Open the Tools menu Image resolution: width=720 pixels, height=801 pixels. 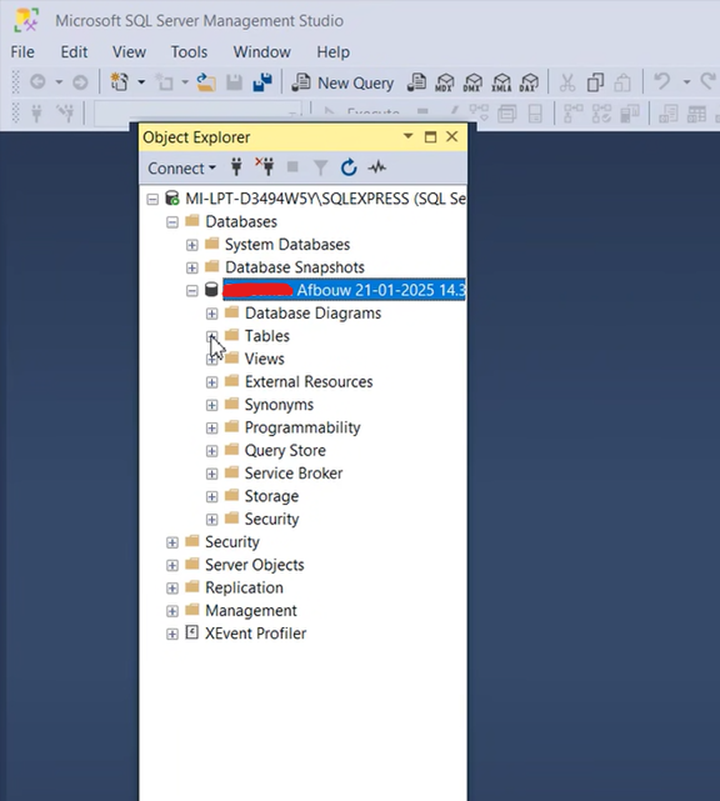point(189,52)
